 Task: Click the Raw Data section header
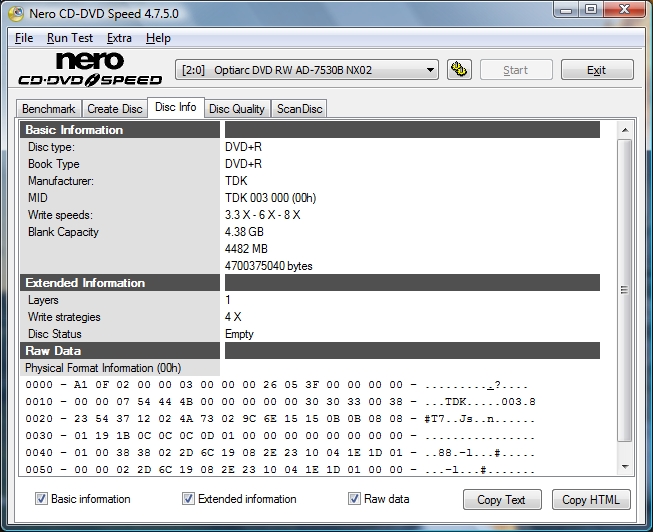click(x=120, y=350)
